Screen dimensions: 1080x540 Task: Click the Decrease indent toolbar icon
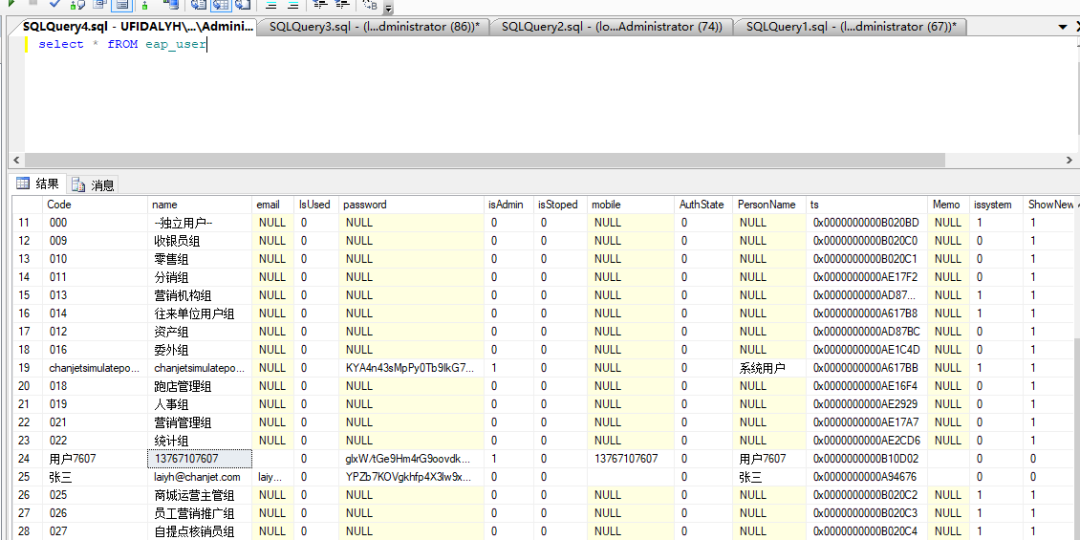[319, 4]
